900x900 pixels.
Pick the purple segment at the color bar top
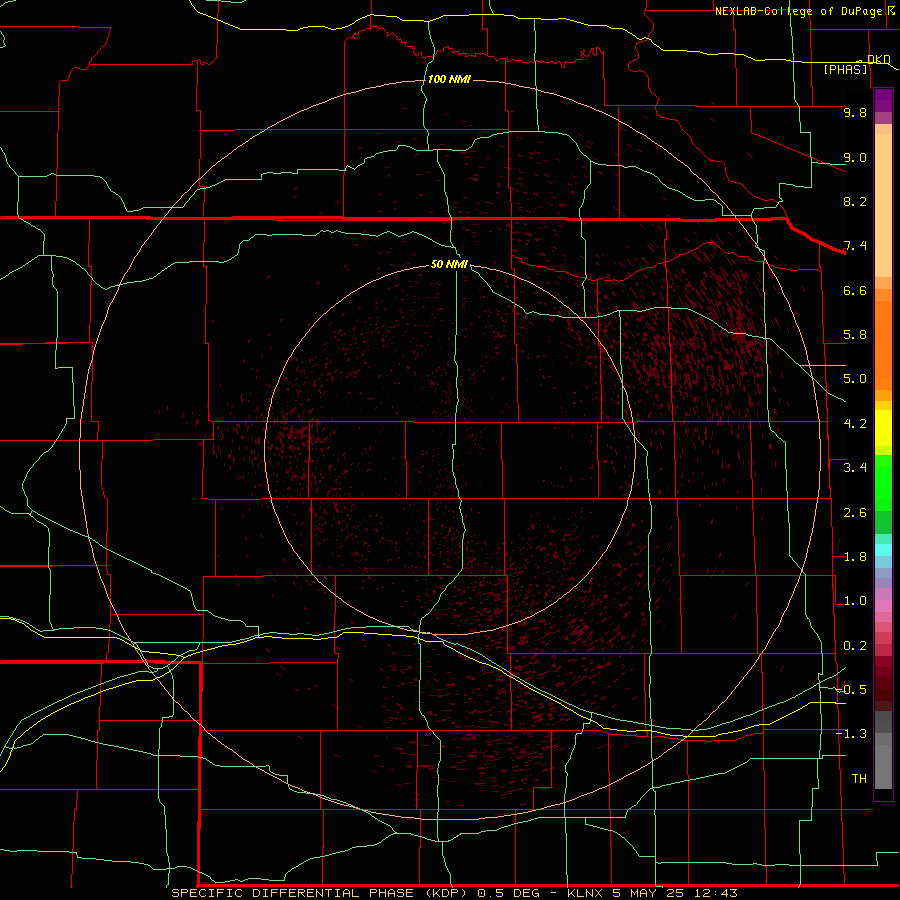[883, 100]
